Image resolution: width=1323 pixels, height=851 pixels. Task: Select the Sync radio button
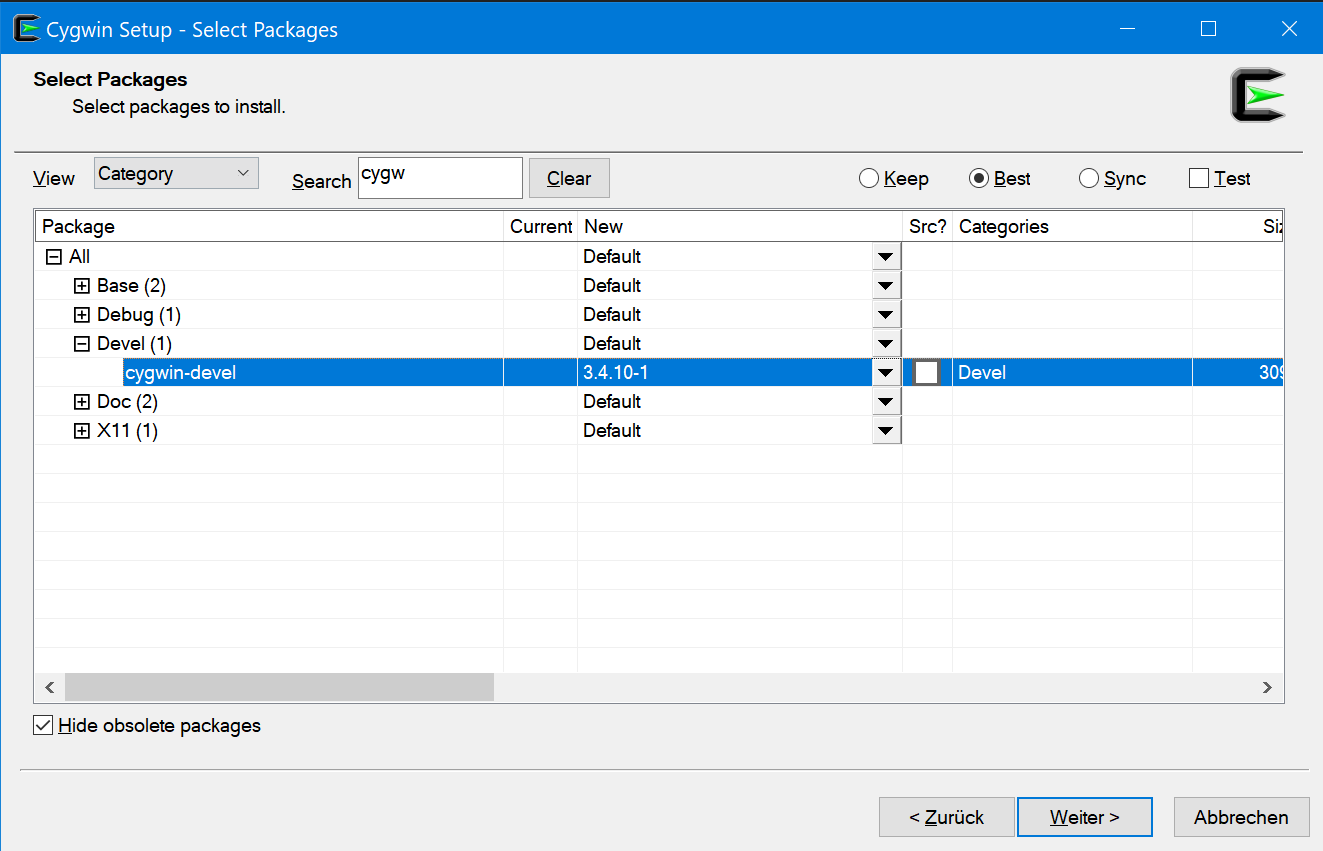pyautogui.click(x=1112, y=178)
